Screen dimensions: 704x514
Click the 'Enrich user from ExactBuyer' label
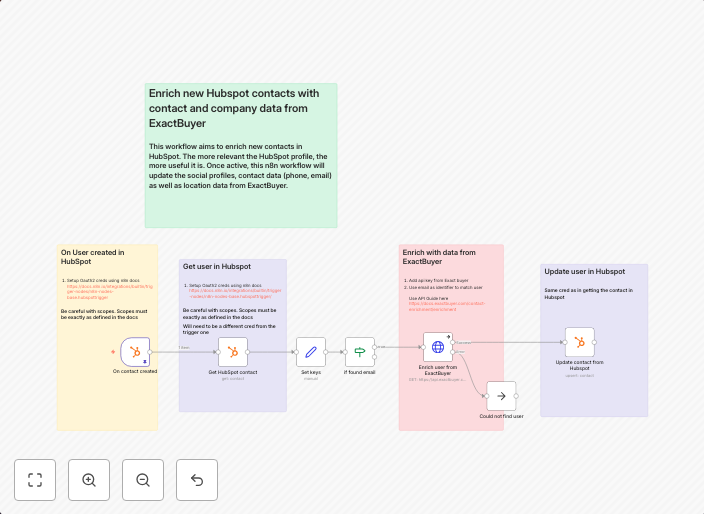tap(438, 370)
